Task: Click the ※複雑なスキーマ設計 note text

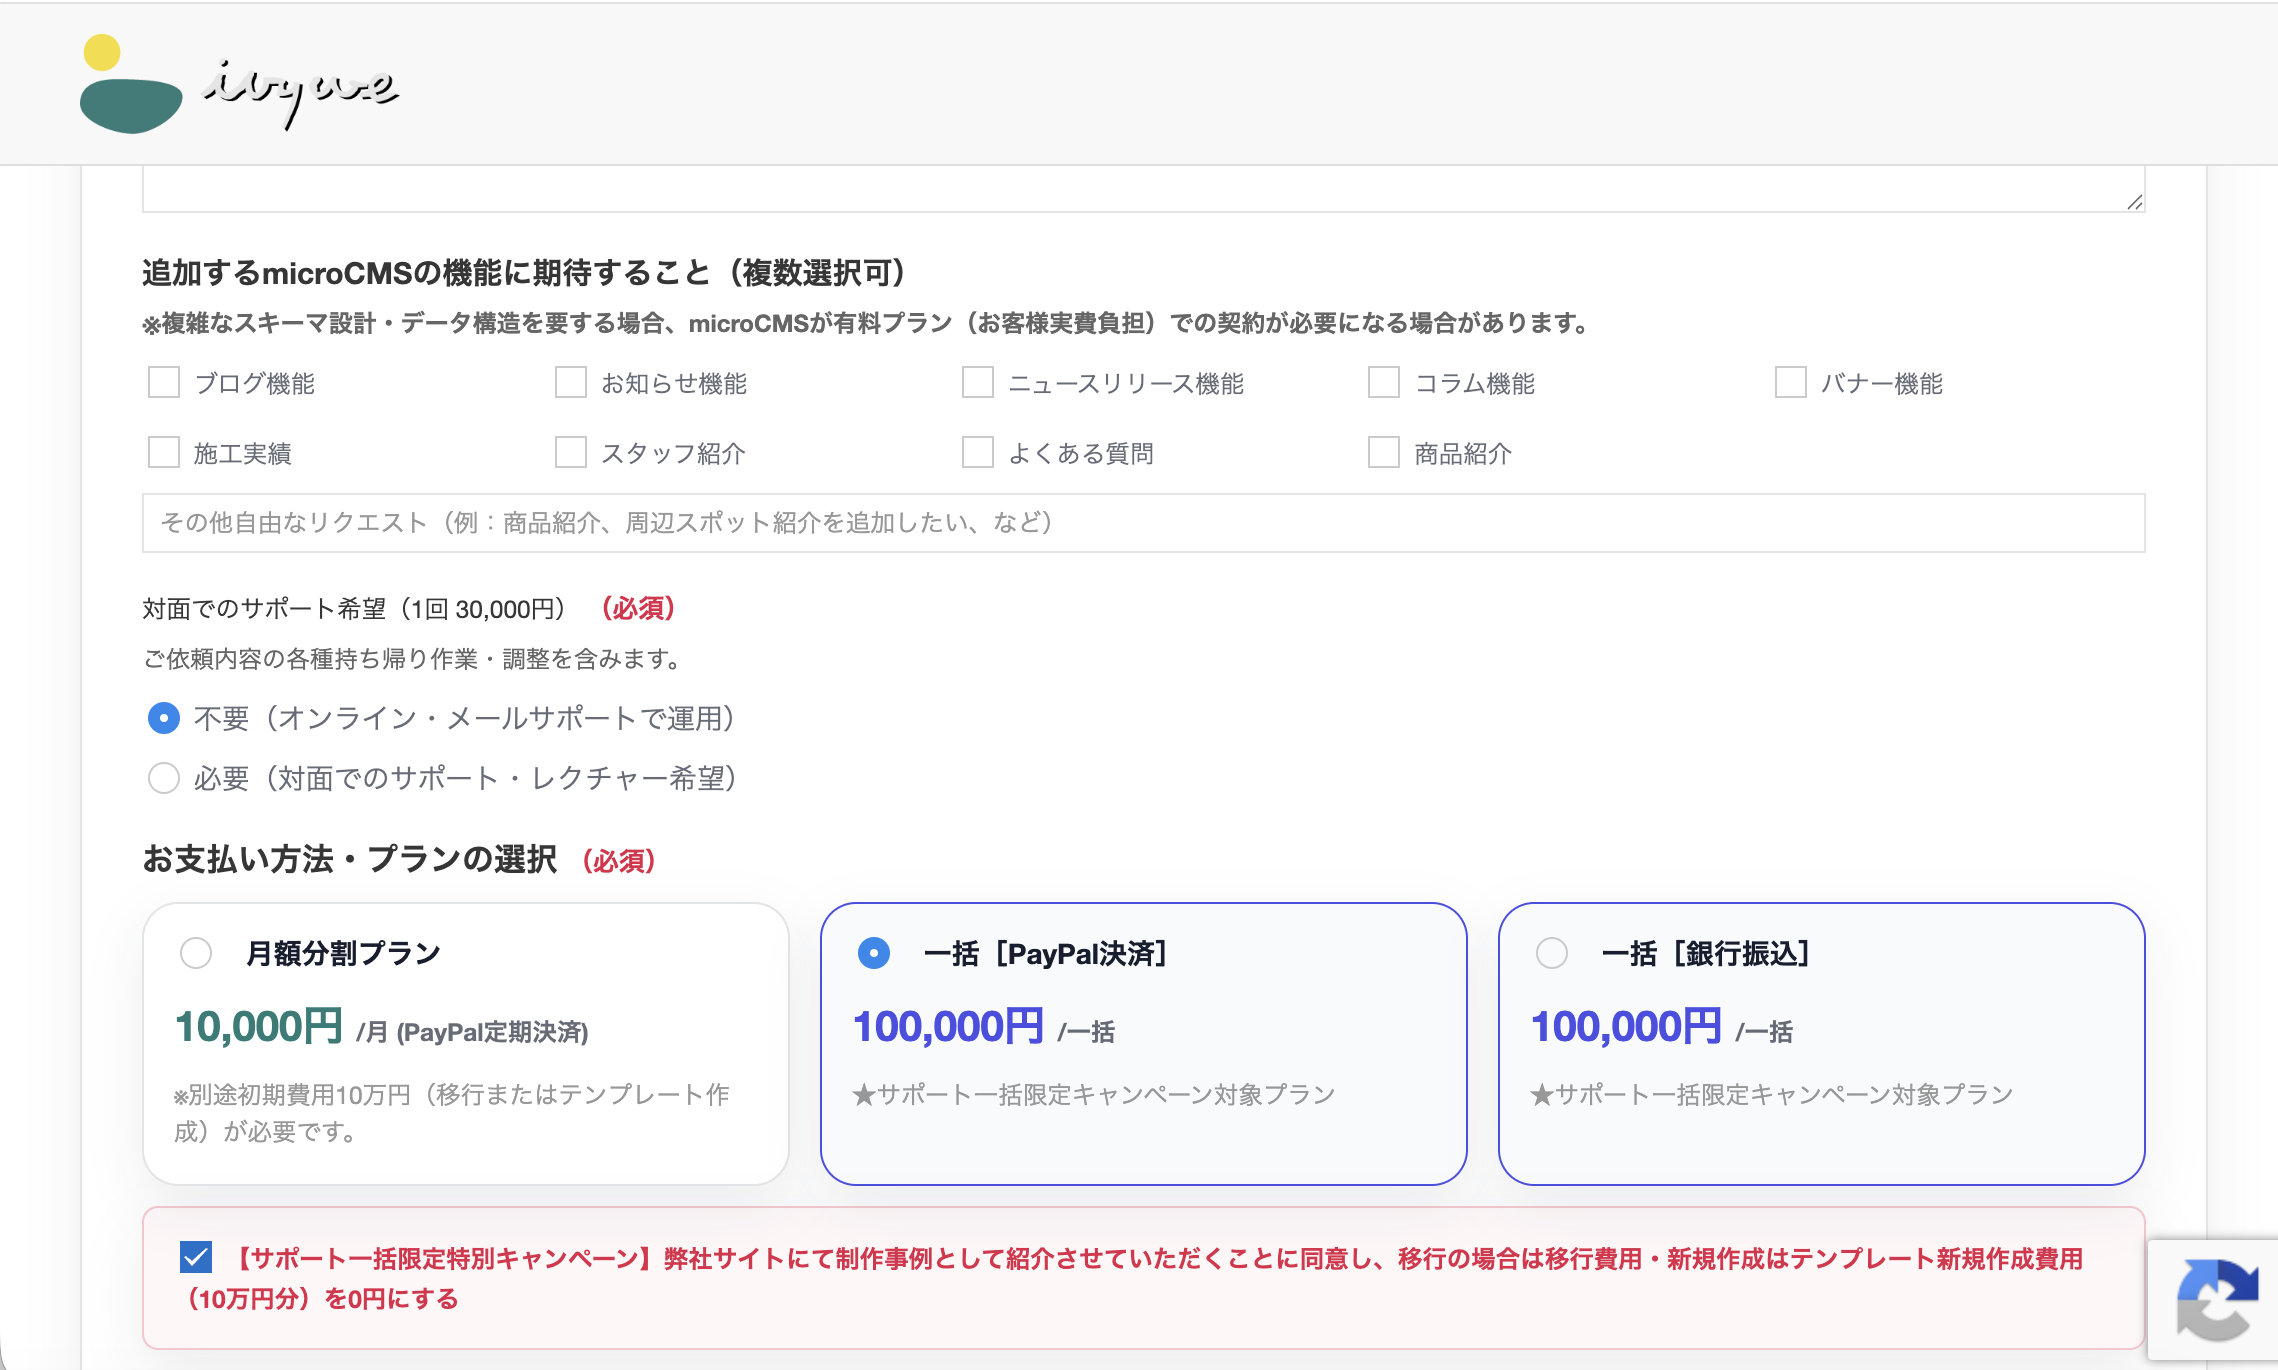Action: pos(866,323)
